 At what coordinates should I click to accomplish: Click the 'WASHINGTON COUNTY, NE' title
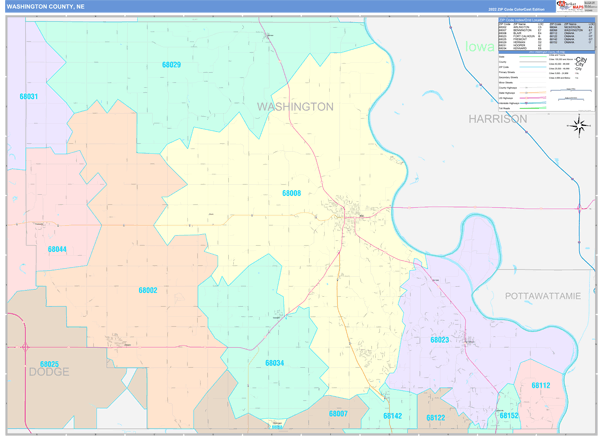(x=46, y=6)
